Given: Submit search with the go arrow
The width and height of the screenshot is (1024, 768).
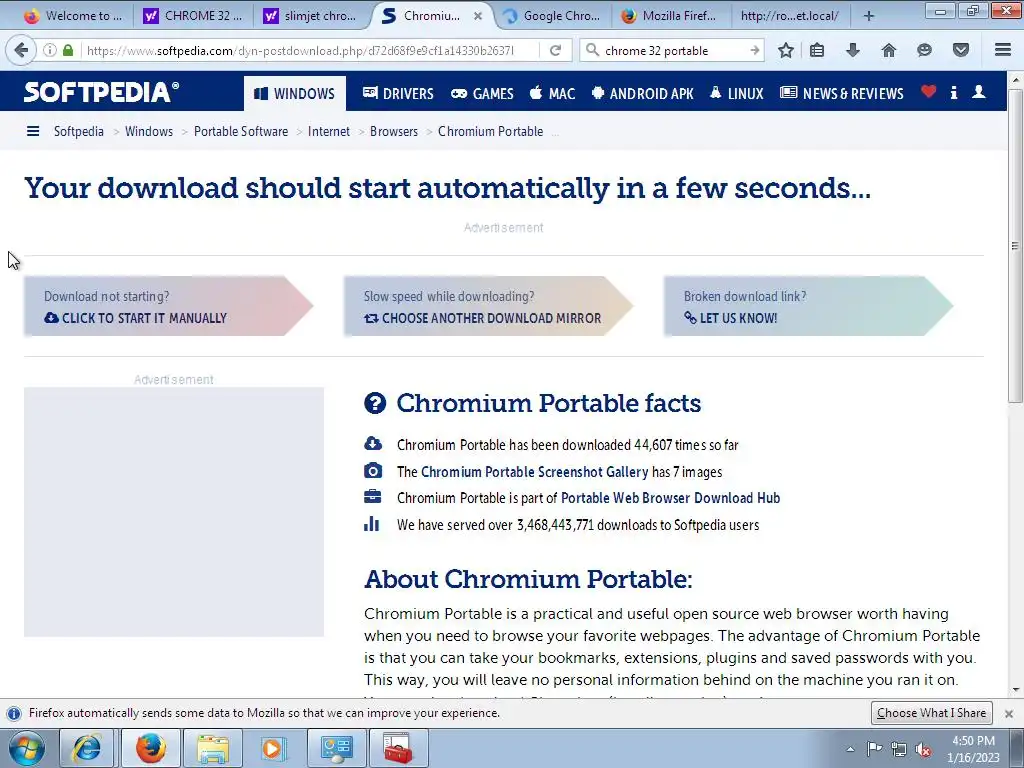Looking at the screenshot, I should pyautogui.click(x=755, y=50).
